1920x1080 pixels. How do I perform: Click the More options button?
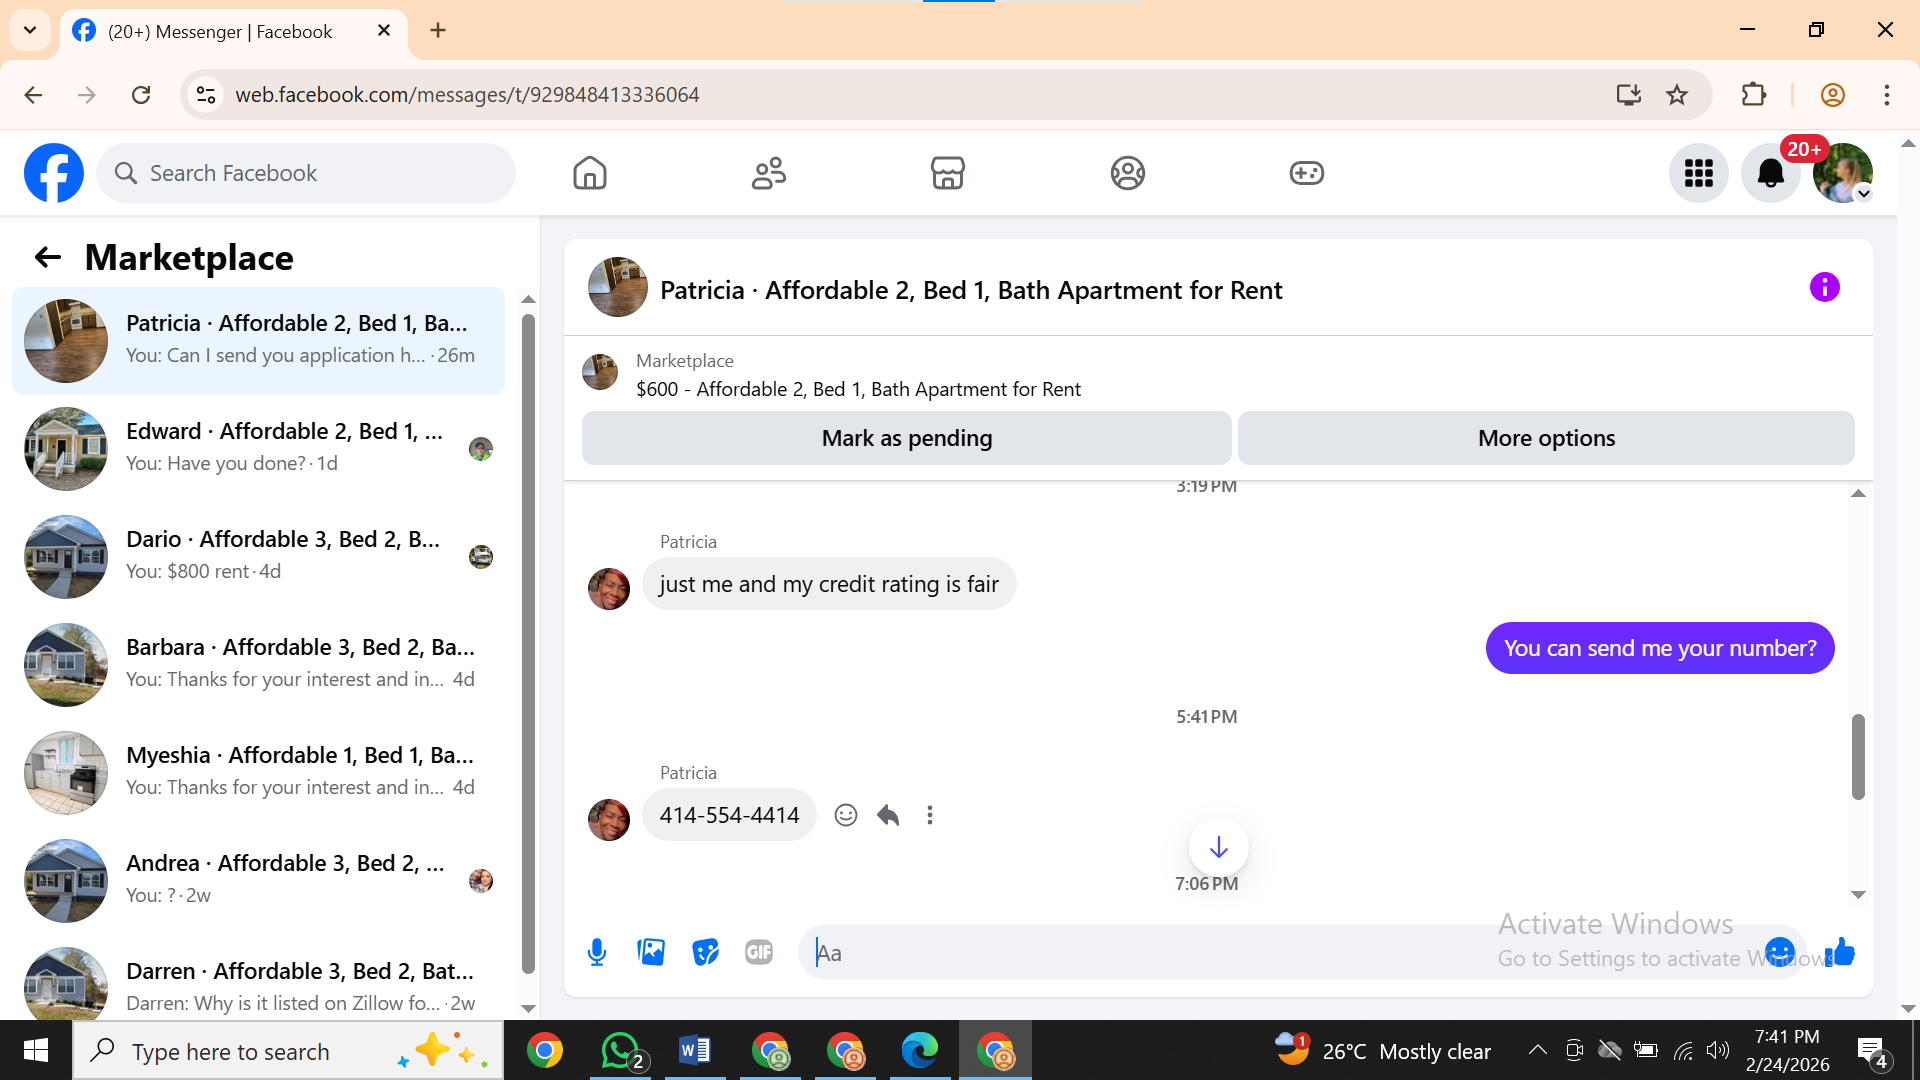1545,438
